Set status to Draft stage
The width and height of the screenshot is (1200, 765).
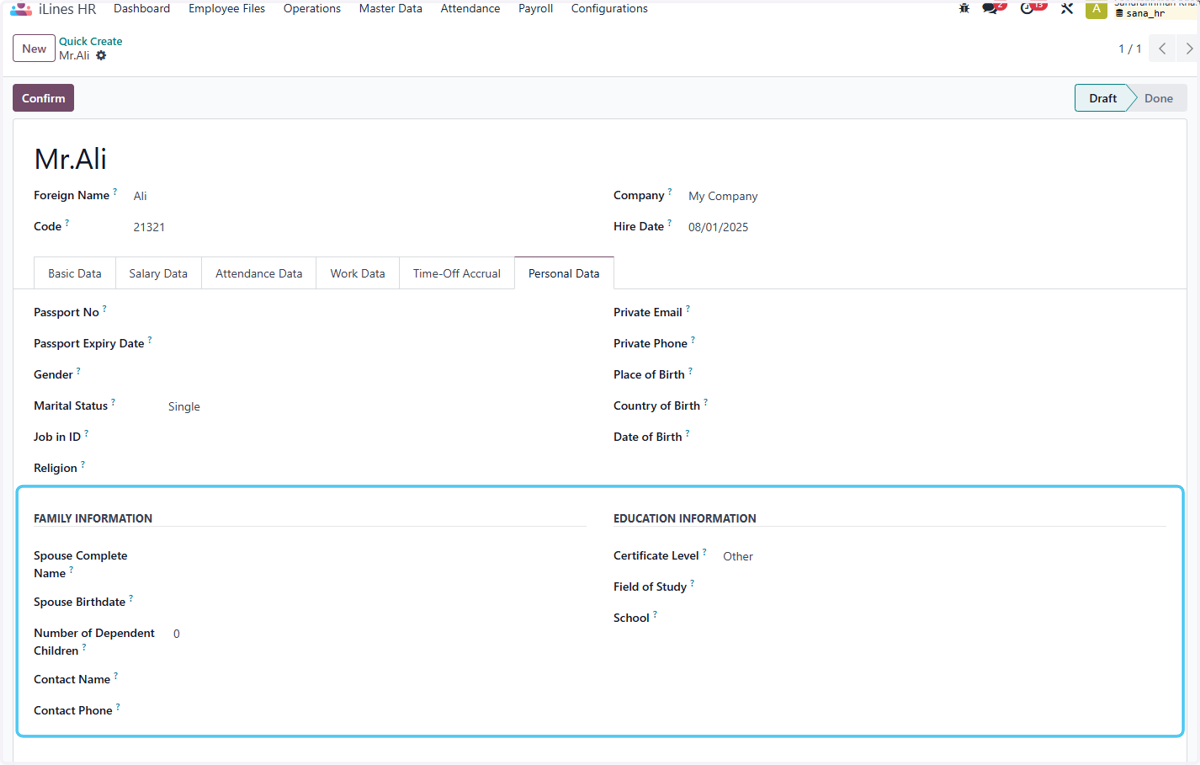[1102, 98]
